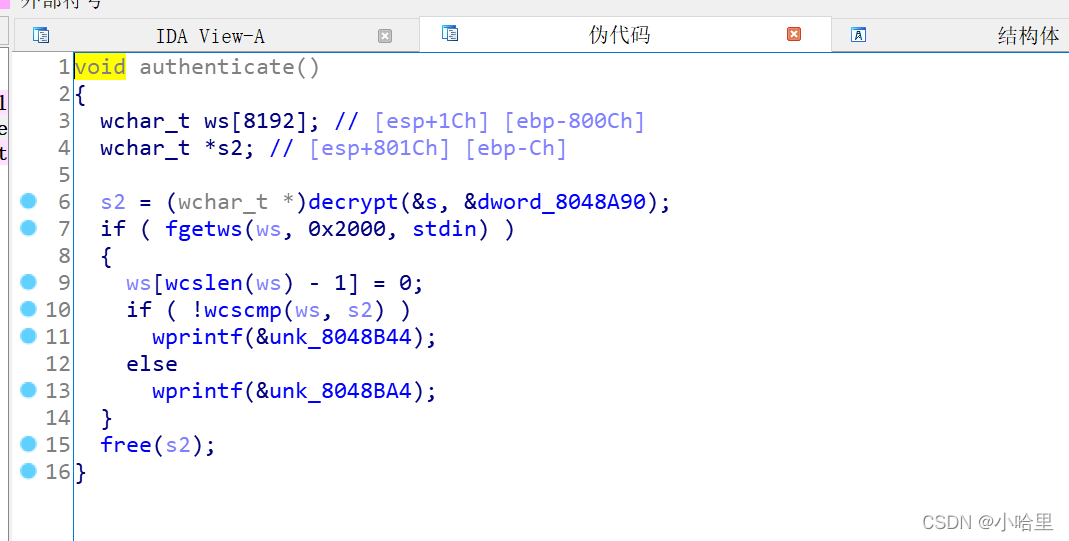Viewport: 1069px width, 541px height.
Task: Click the [esp+801Ch] comment
Action: coord(379,148)
